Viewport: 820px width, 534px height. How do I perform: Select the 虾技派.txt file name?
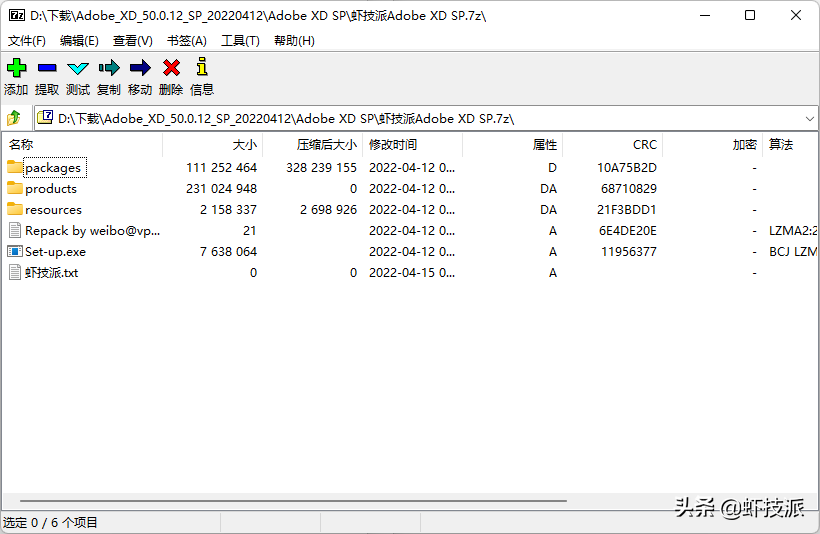(52, 272)
